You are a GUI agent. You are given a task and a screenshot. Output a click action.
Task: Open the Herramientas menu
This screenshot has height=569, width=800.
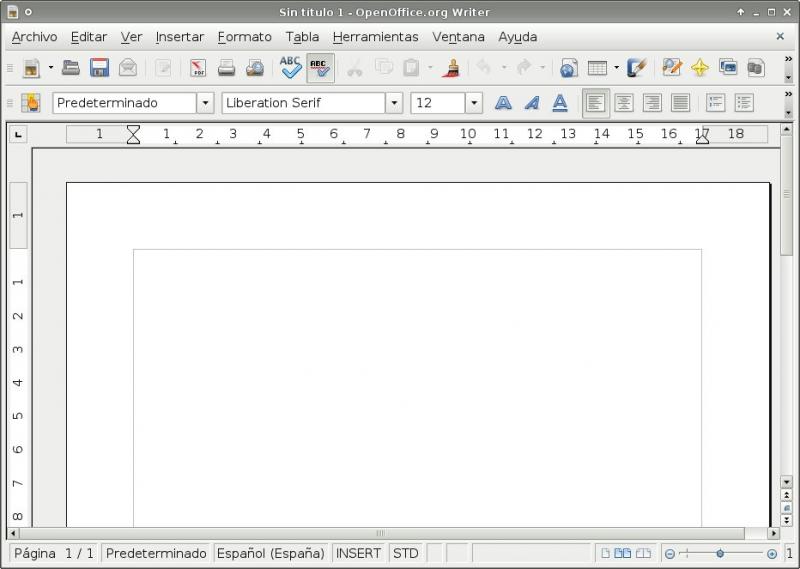click(376, 37)
